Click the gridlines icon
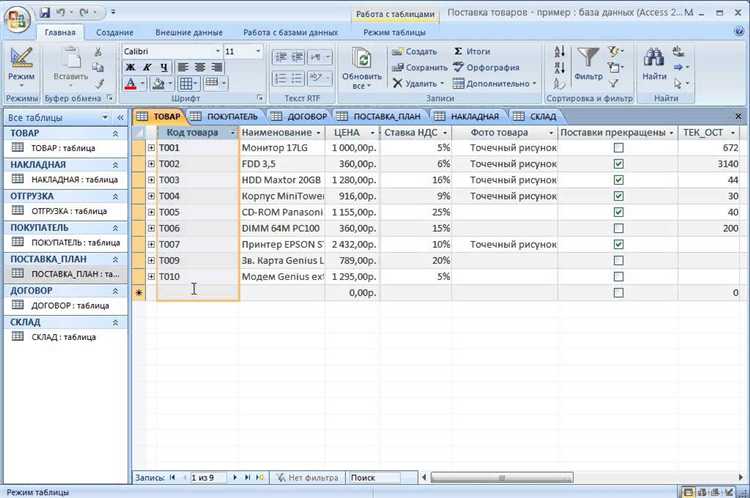750x498 pixels. pyautogui.click(x=186, y=84)
